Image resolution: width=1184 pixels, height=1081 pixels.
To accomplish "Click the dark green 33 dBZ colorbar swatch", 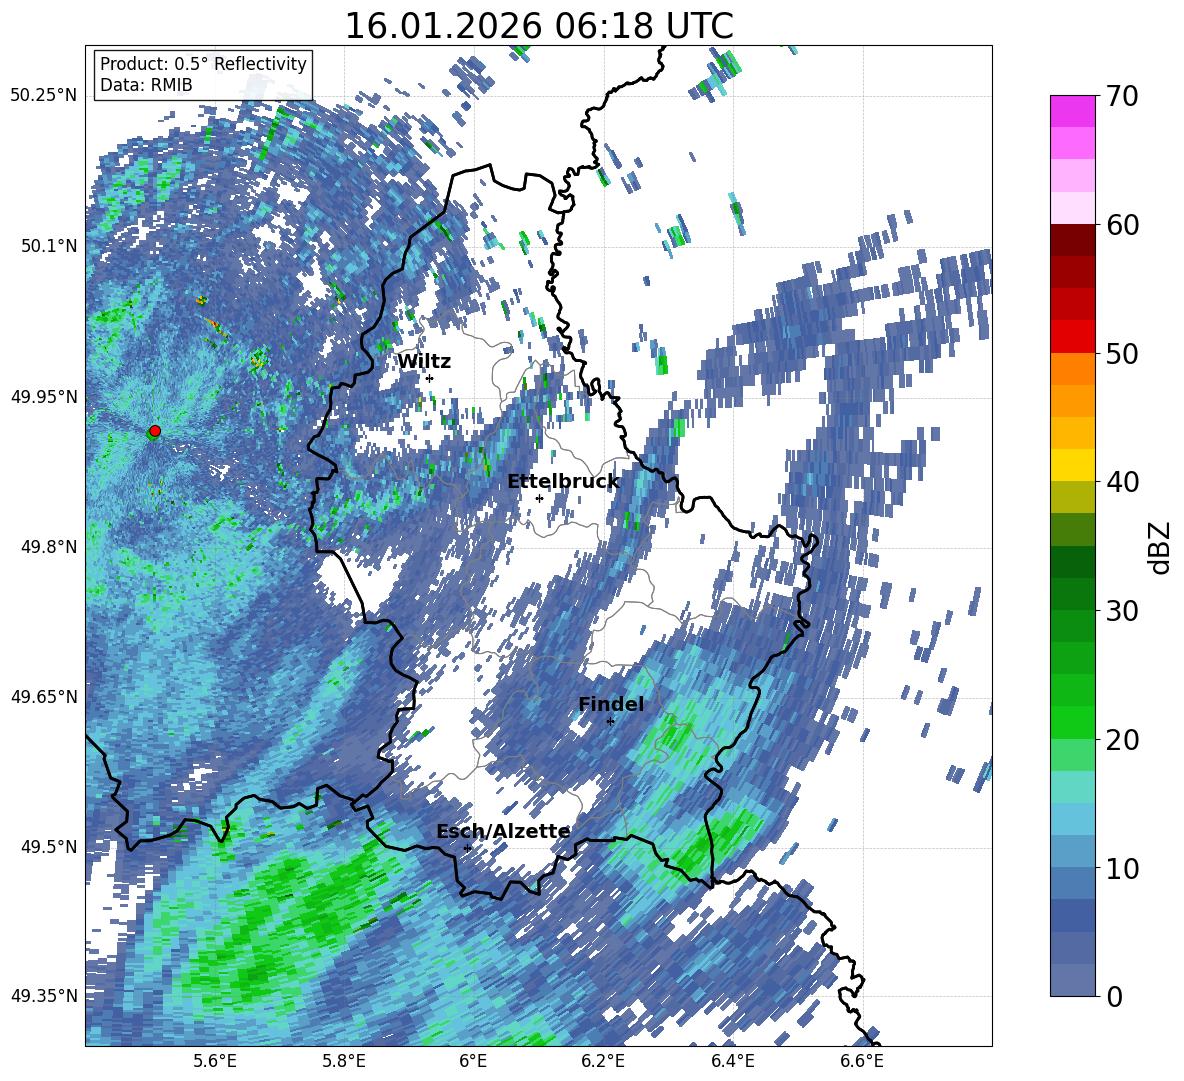I will [1072, 562].
